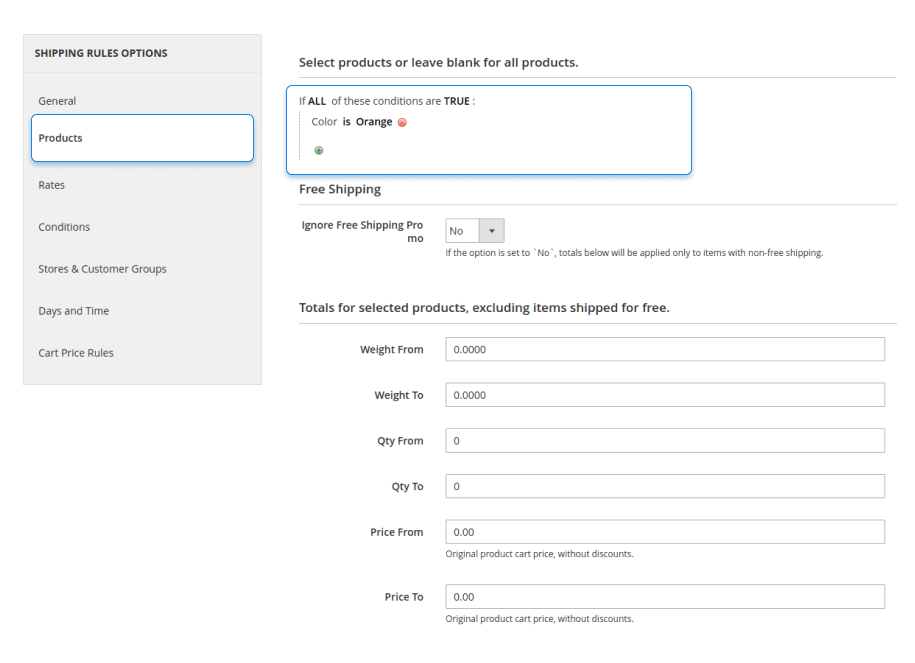
Task: Select the Qty From input box
Action: point(665,441)
